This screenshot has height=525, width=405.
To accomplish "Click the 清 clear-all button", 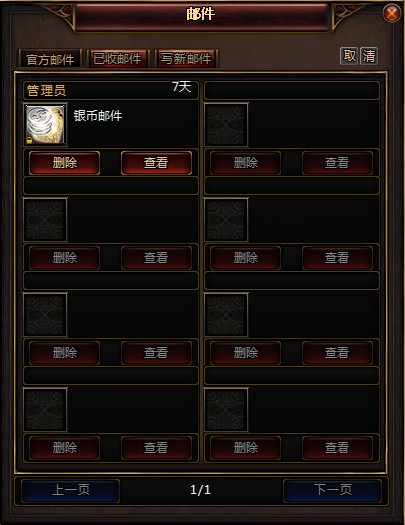I will (369, 56).
